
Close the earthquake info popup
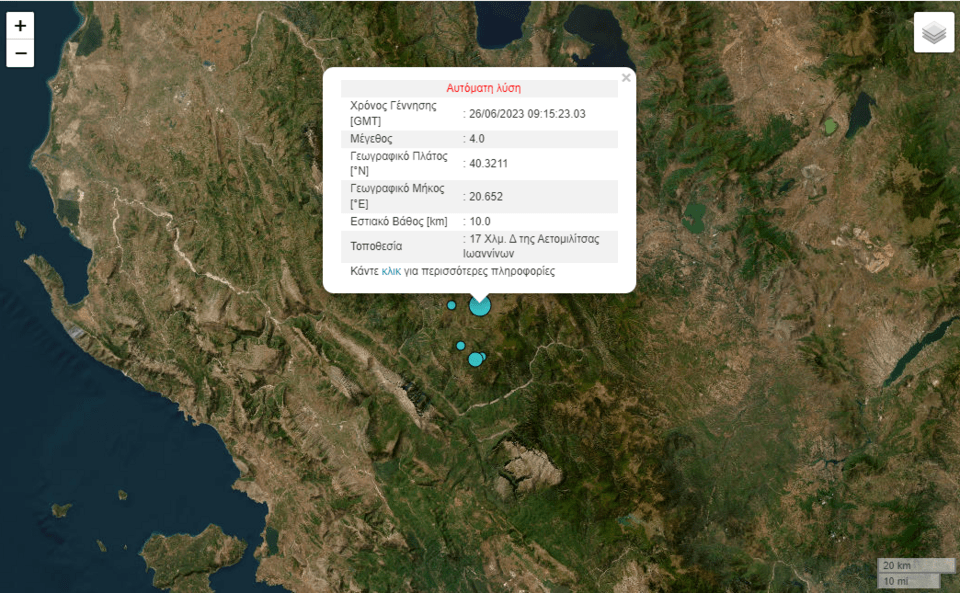pos(626,78)
